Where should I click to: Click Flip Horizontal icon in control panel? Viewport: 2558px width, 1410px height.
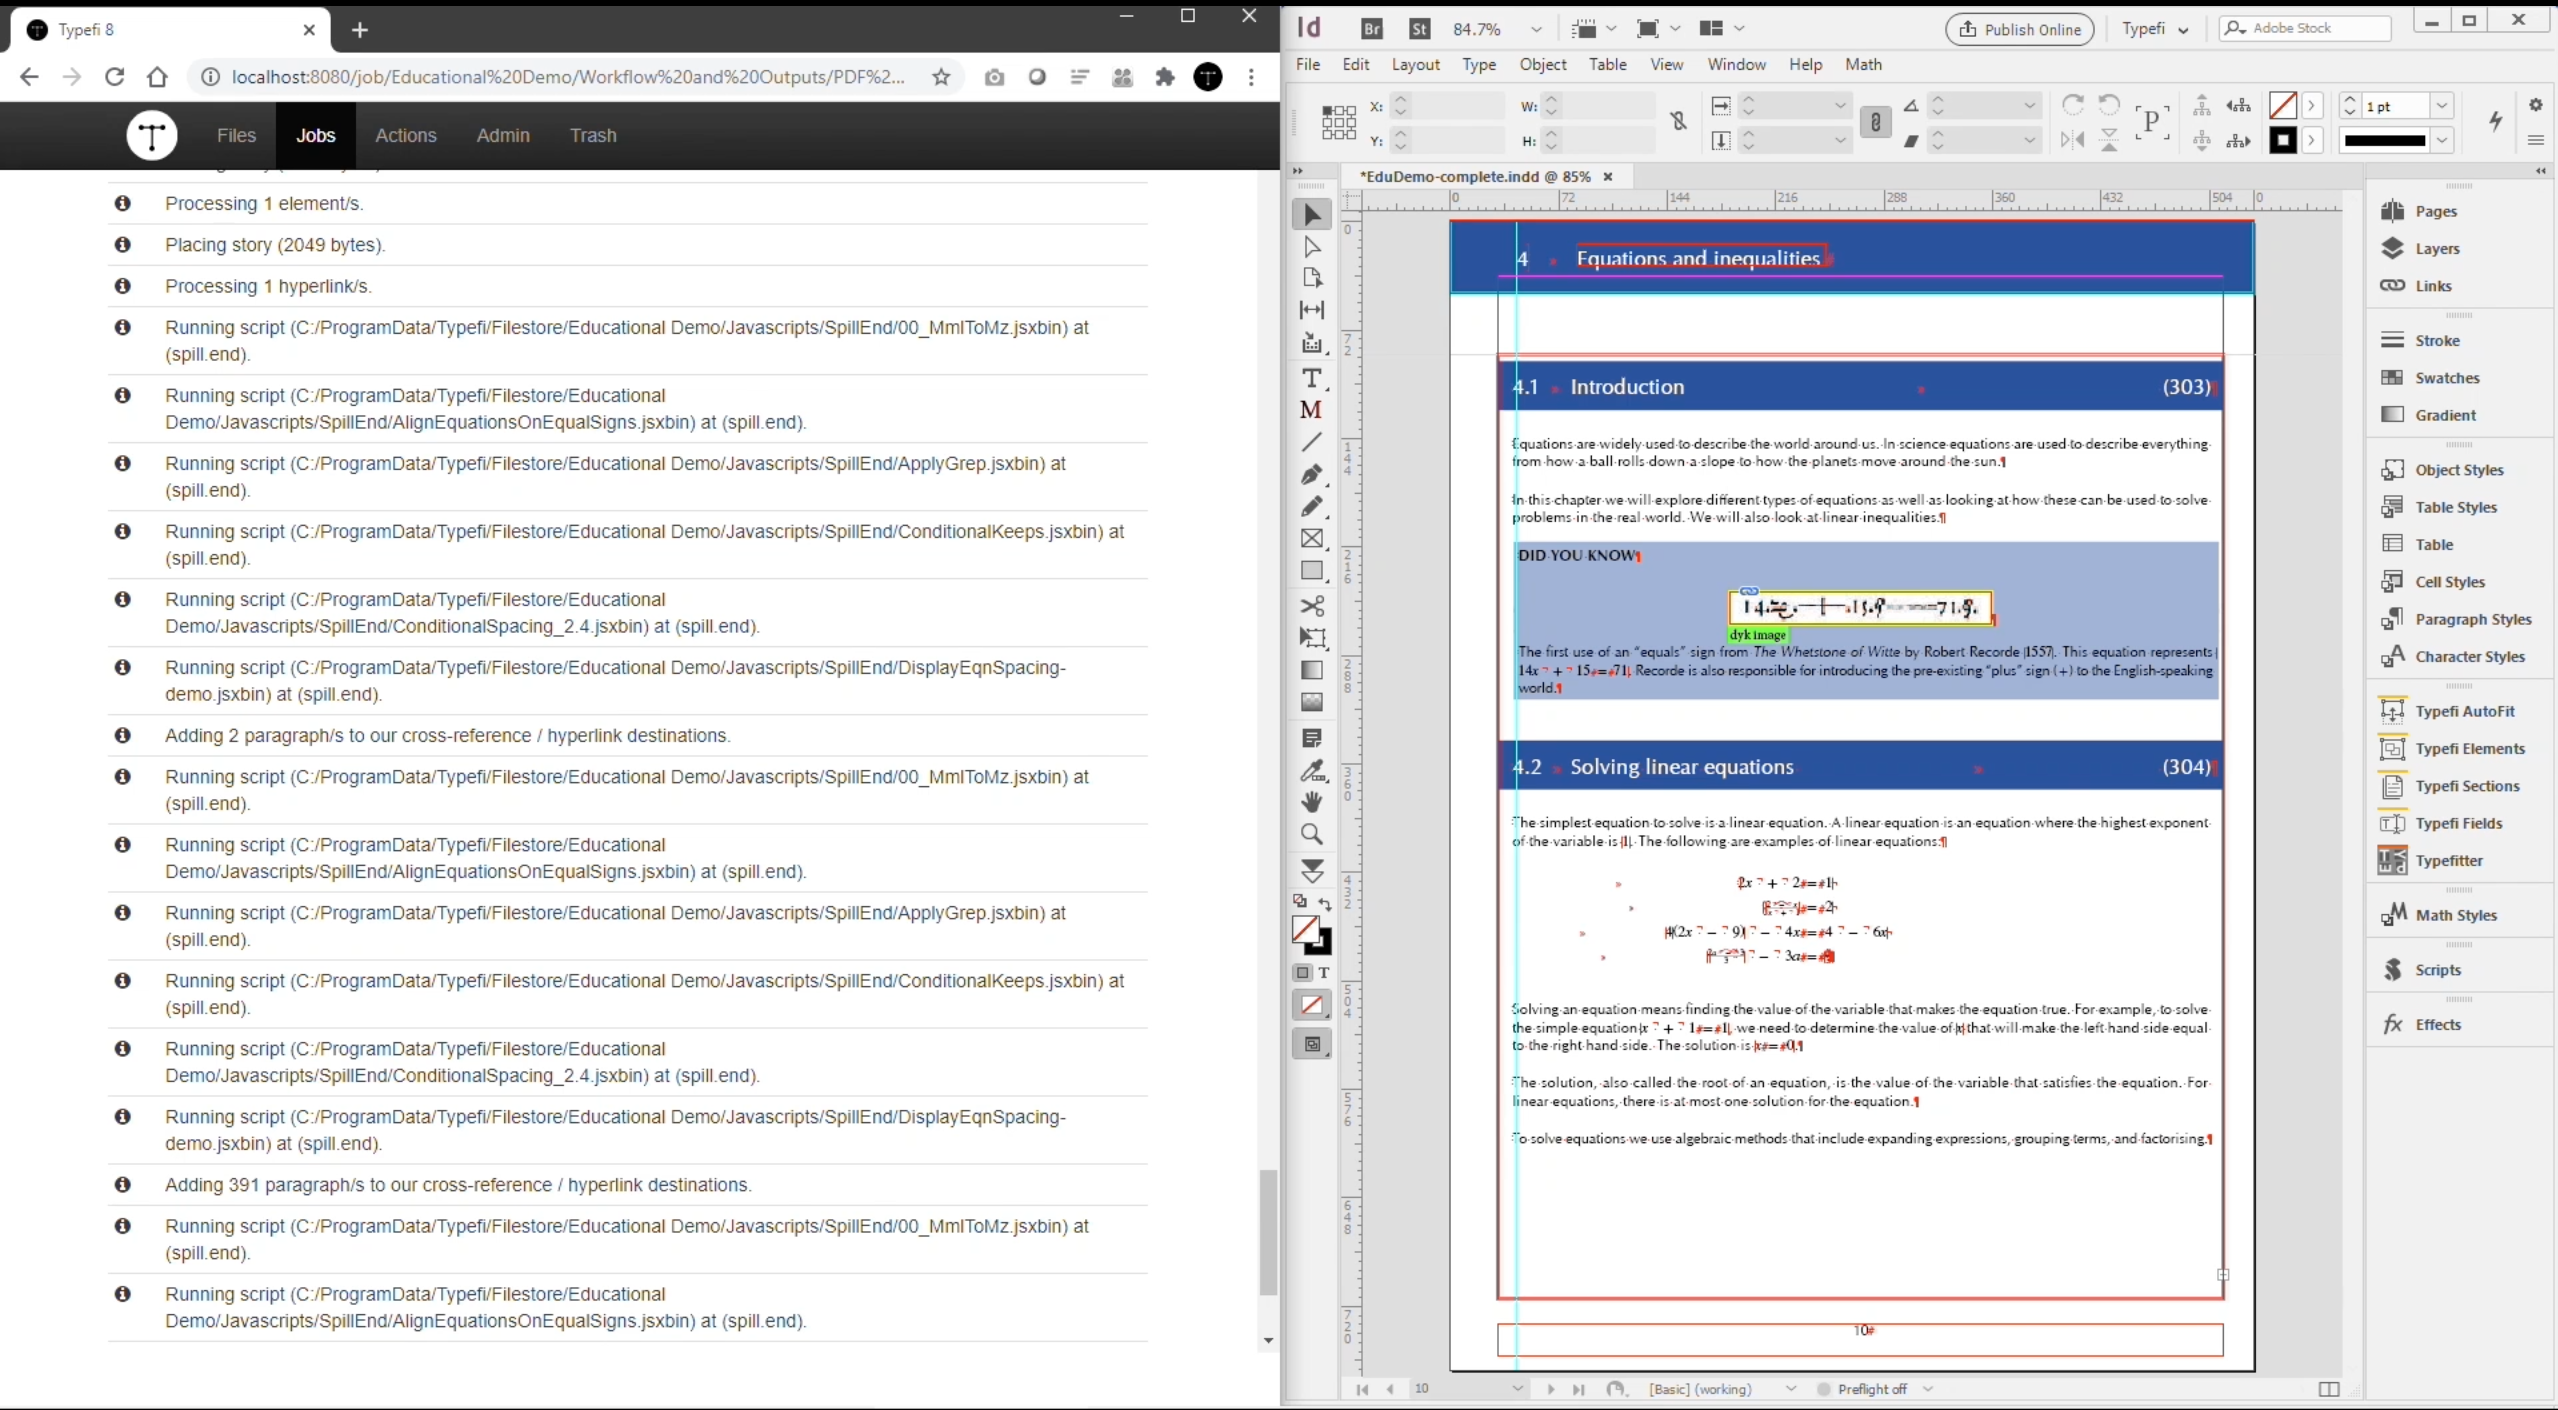coord(2072,140)
